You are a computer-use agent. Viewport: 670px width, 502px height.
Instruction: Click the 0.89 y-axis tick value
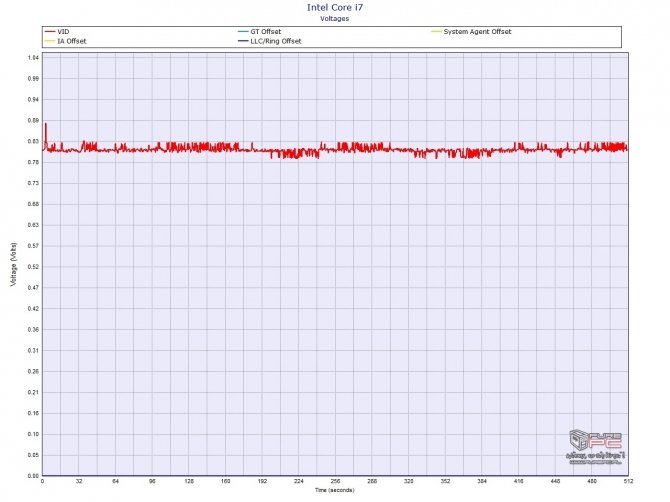33,120
